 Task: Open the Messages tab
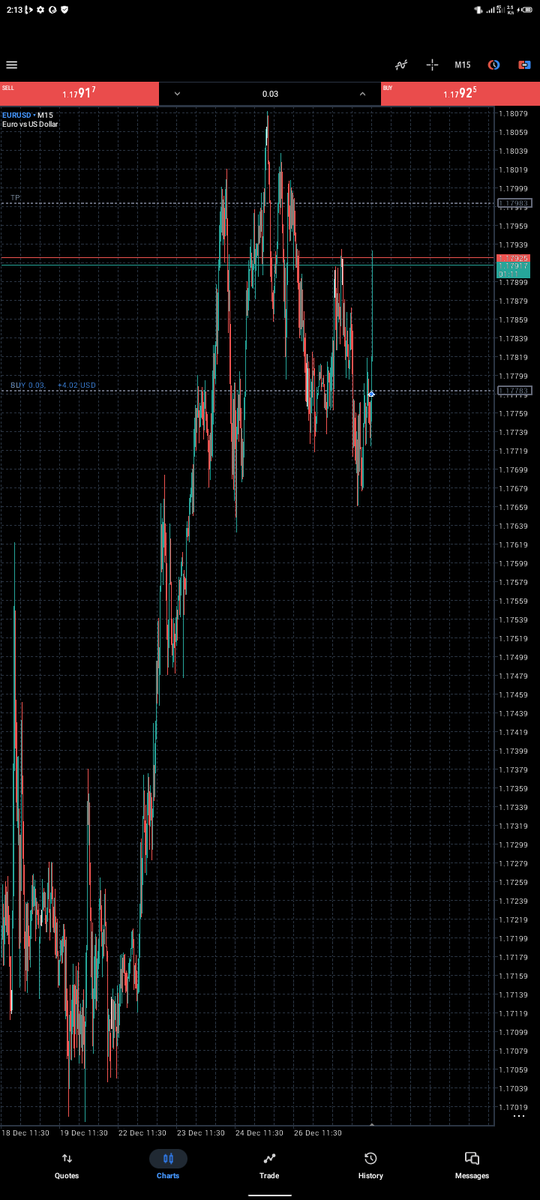[472, 1165]
